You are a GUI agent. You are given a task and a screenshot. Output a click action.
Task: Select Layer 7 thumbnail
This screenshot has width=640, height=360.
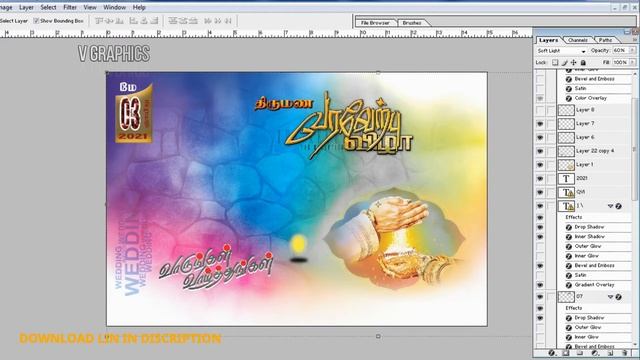[x=566, y=124]
